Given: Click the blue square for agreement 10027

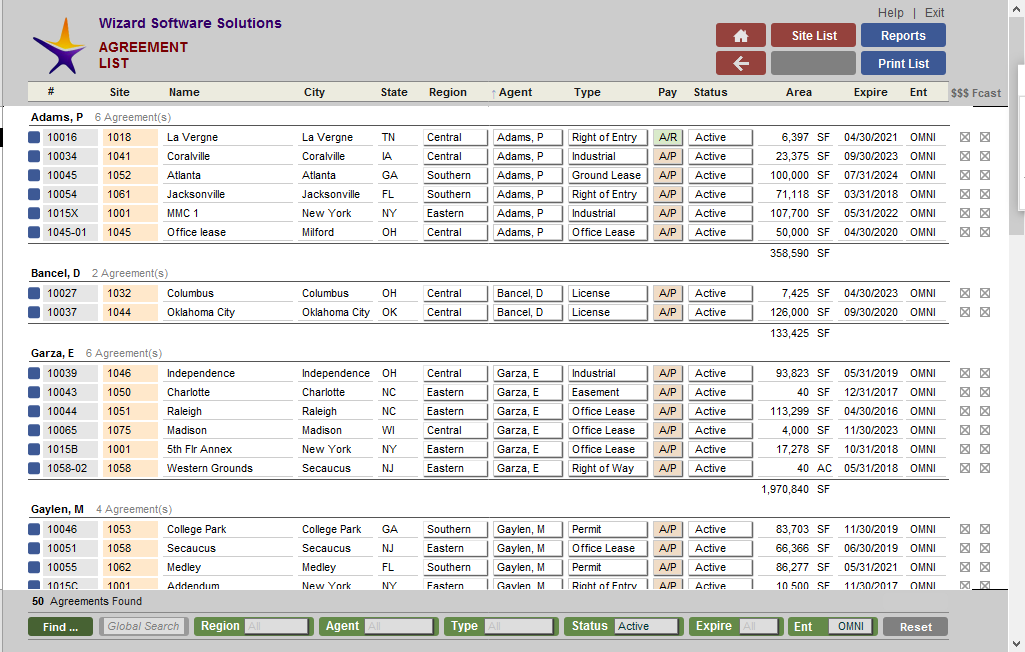Looking at the screenshot, I should click(34, 294).
